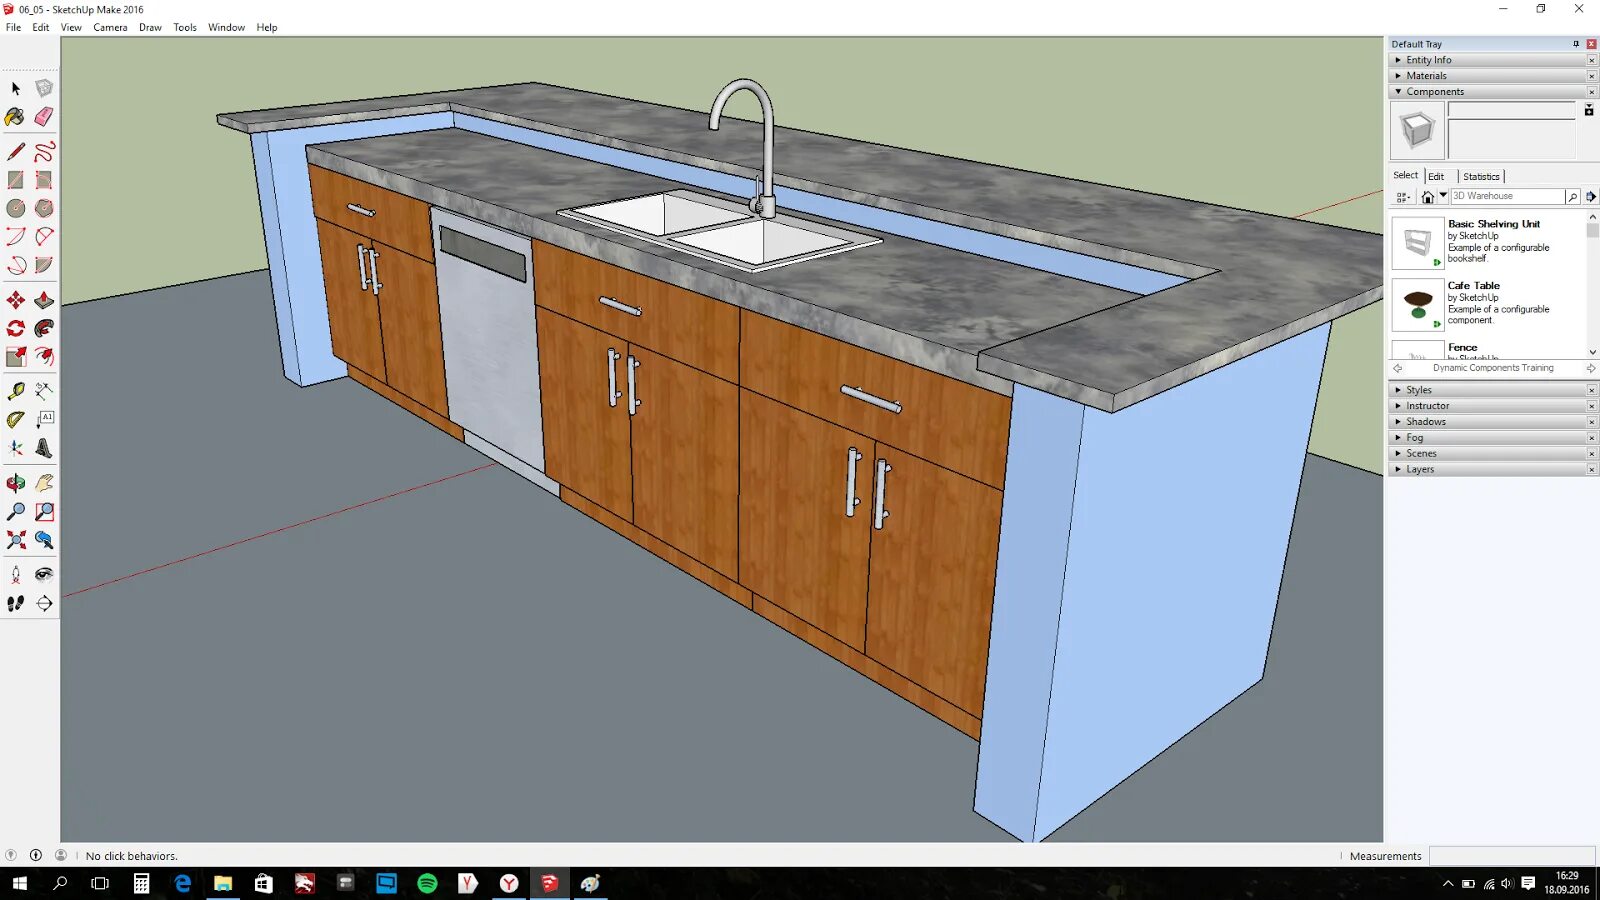Click the 3D Warehouse search button
1600x900 pixels.
click(1573, 197)
